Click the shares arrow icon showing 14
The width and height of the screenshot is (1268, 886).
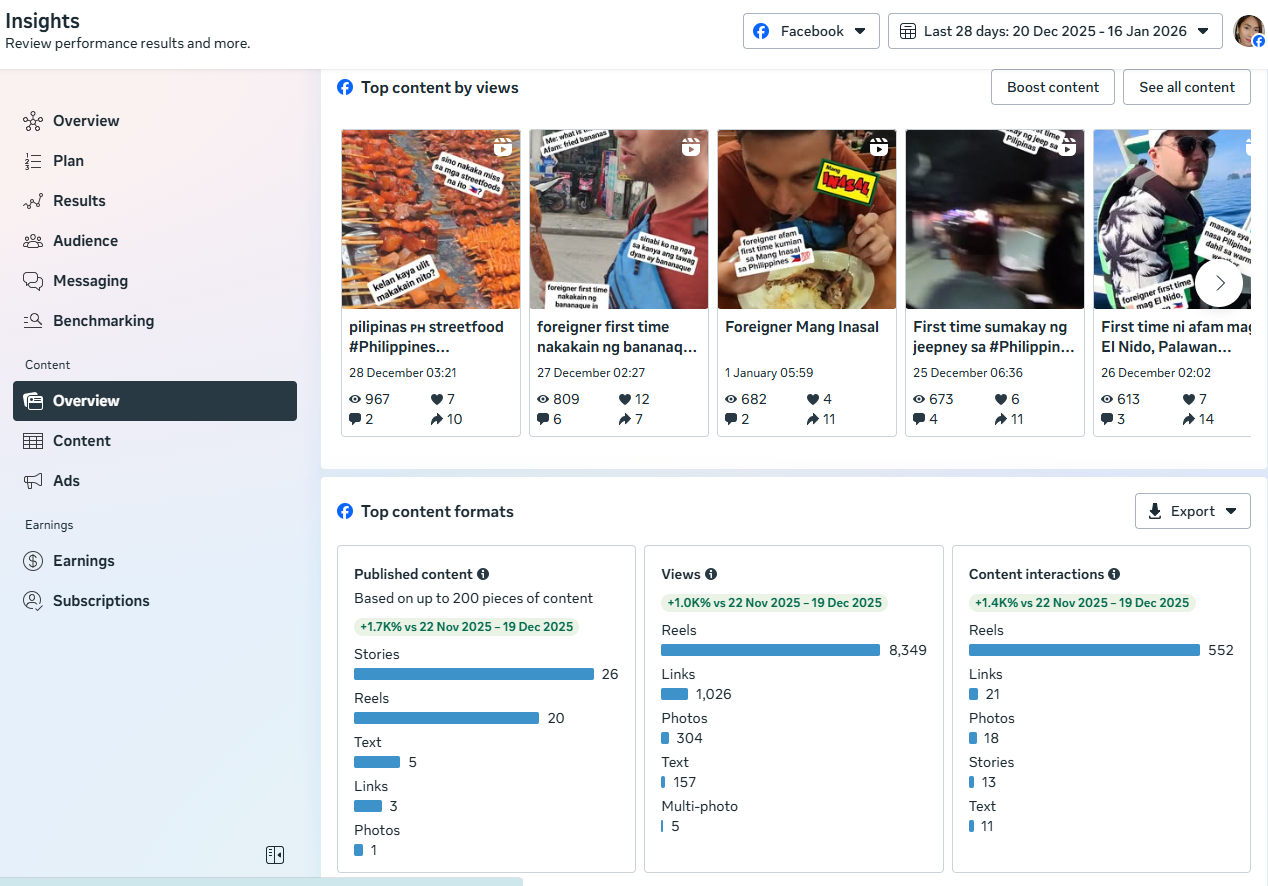pos(1188,419)
